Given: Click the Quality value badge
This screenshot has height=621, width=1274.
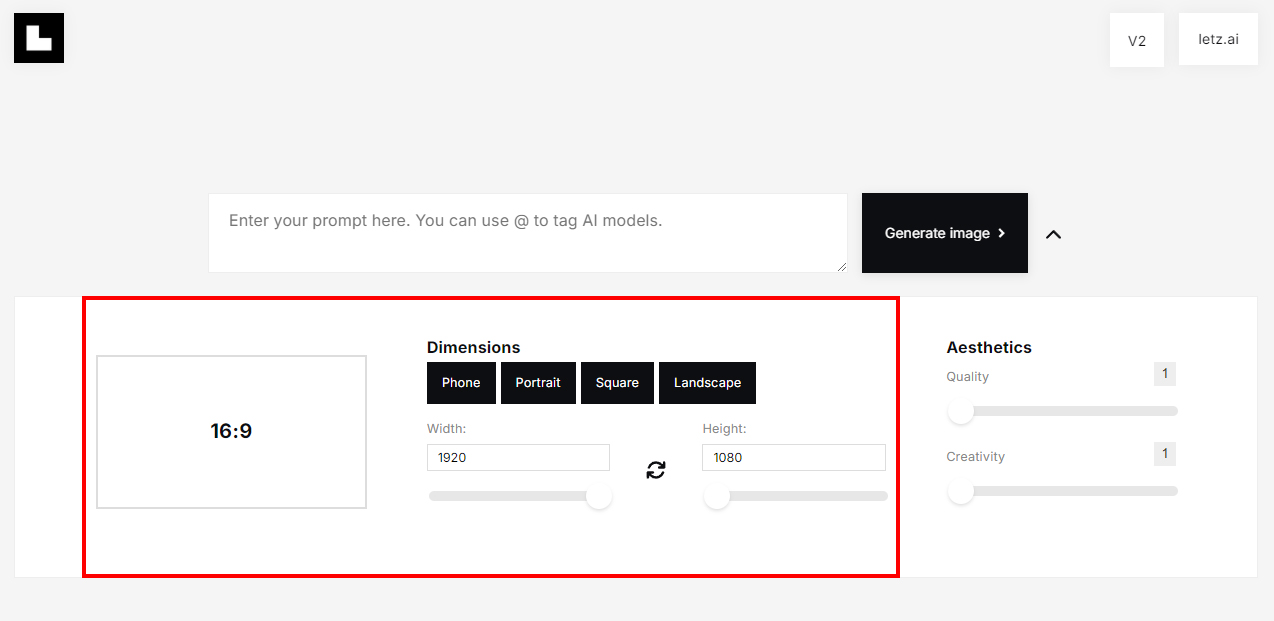Looking at the screenshot, I should 1164,374.
